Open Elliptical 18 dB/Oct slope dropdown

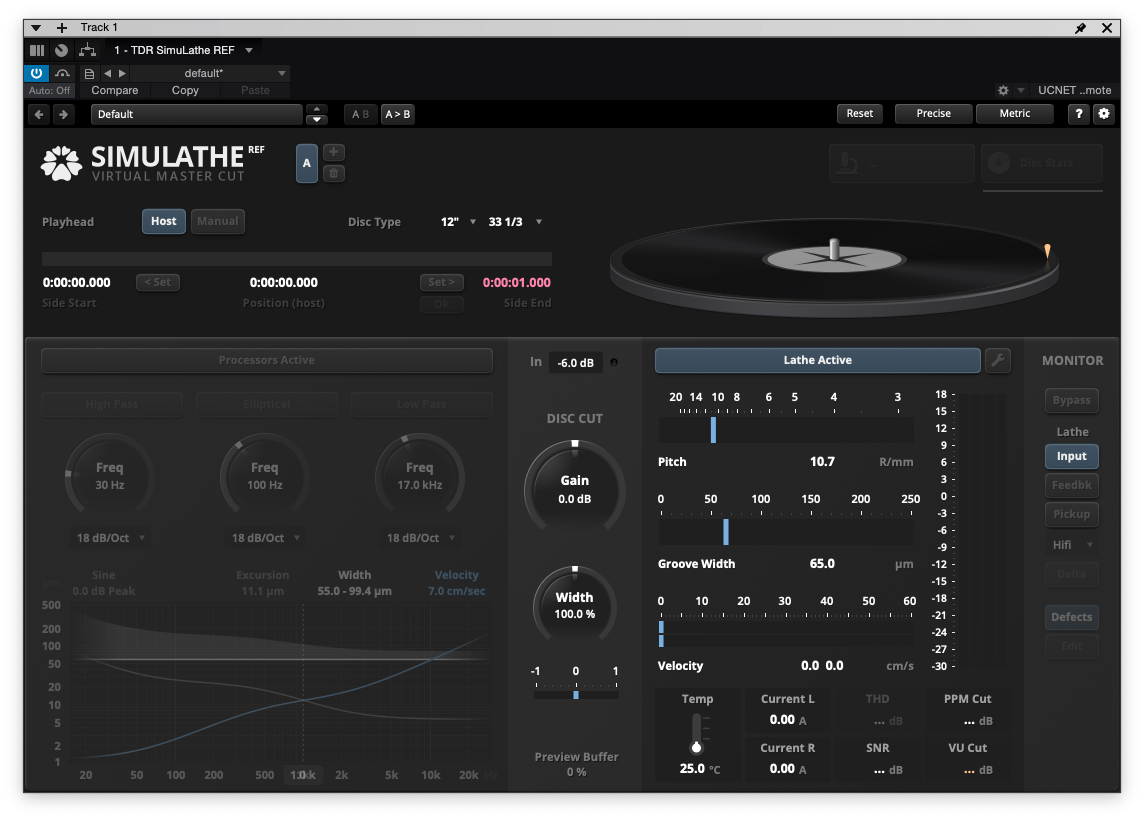pos(266,538)
